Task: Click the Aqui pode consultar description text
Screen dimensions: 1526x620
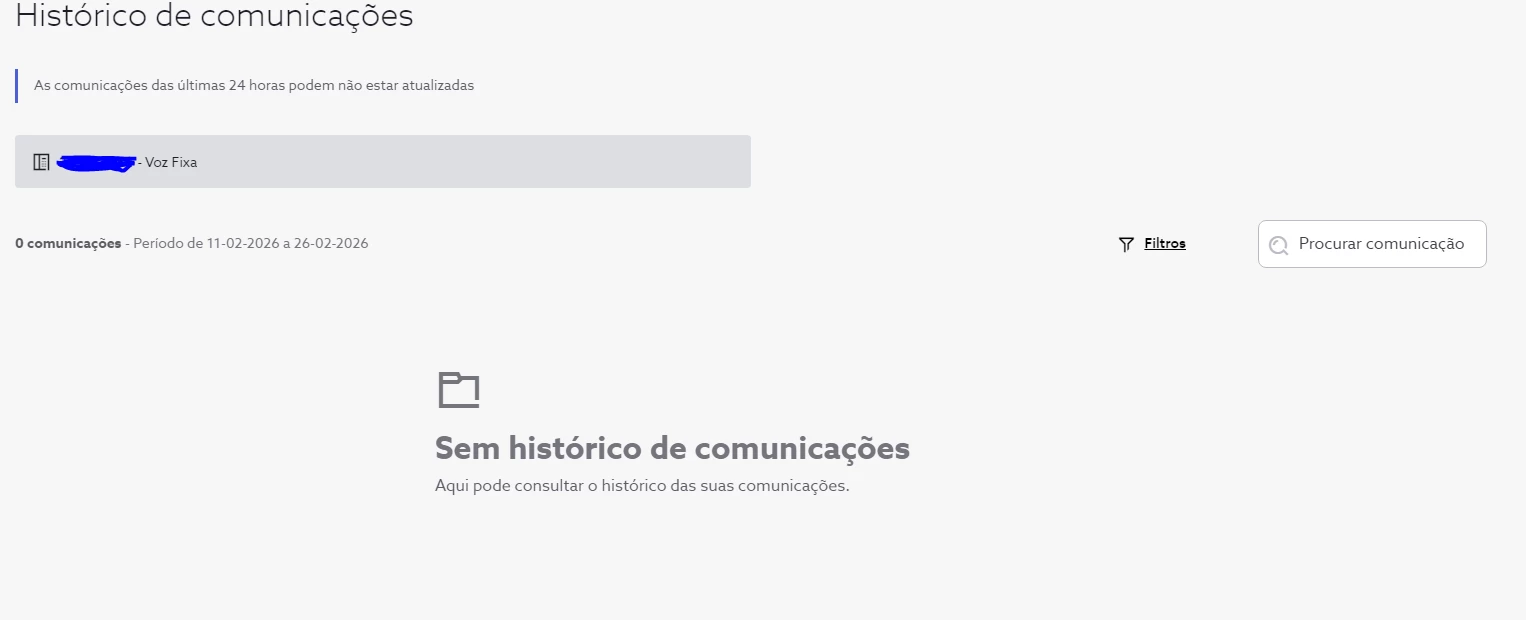Action: pos(641,486)
